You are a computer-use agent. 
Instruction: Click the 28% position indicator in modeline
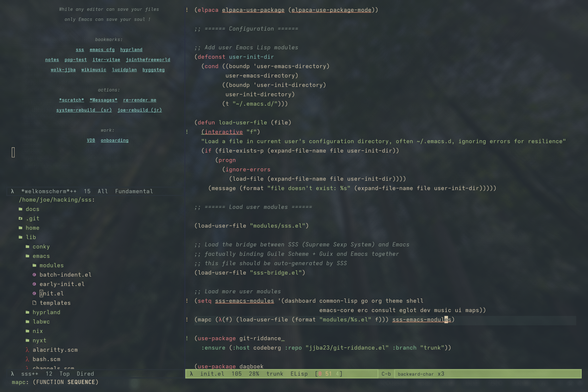point(254,374)
